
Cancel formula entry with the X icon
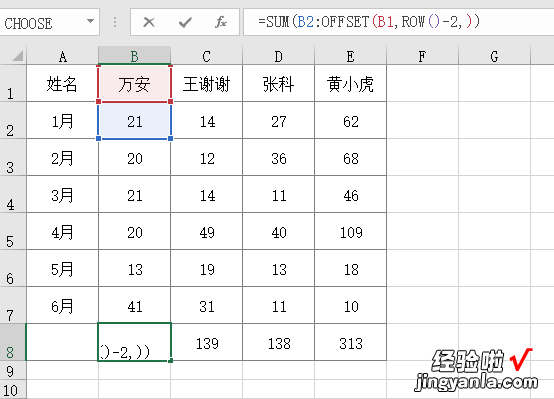point(149,22)
